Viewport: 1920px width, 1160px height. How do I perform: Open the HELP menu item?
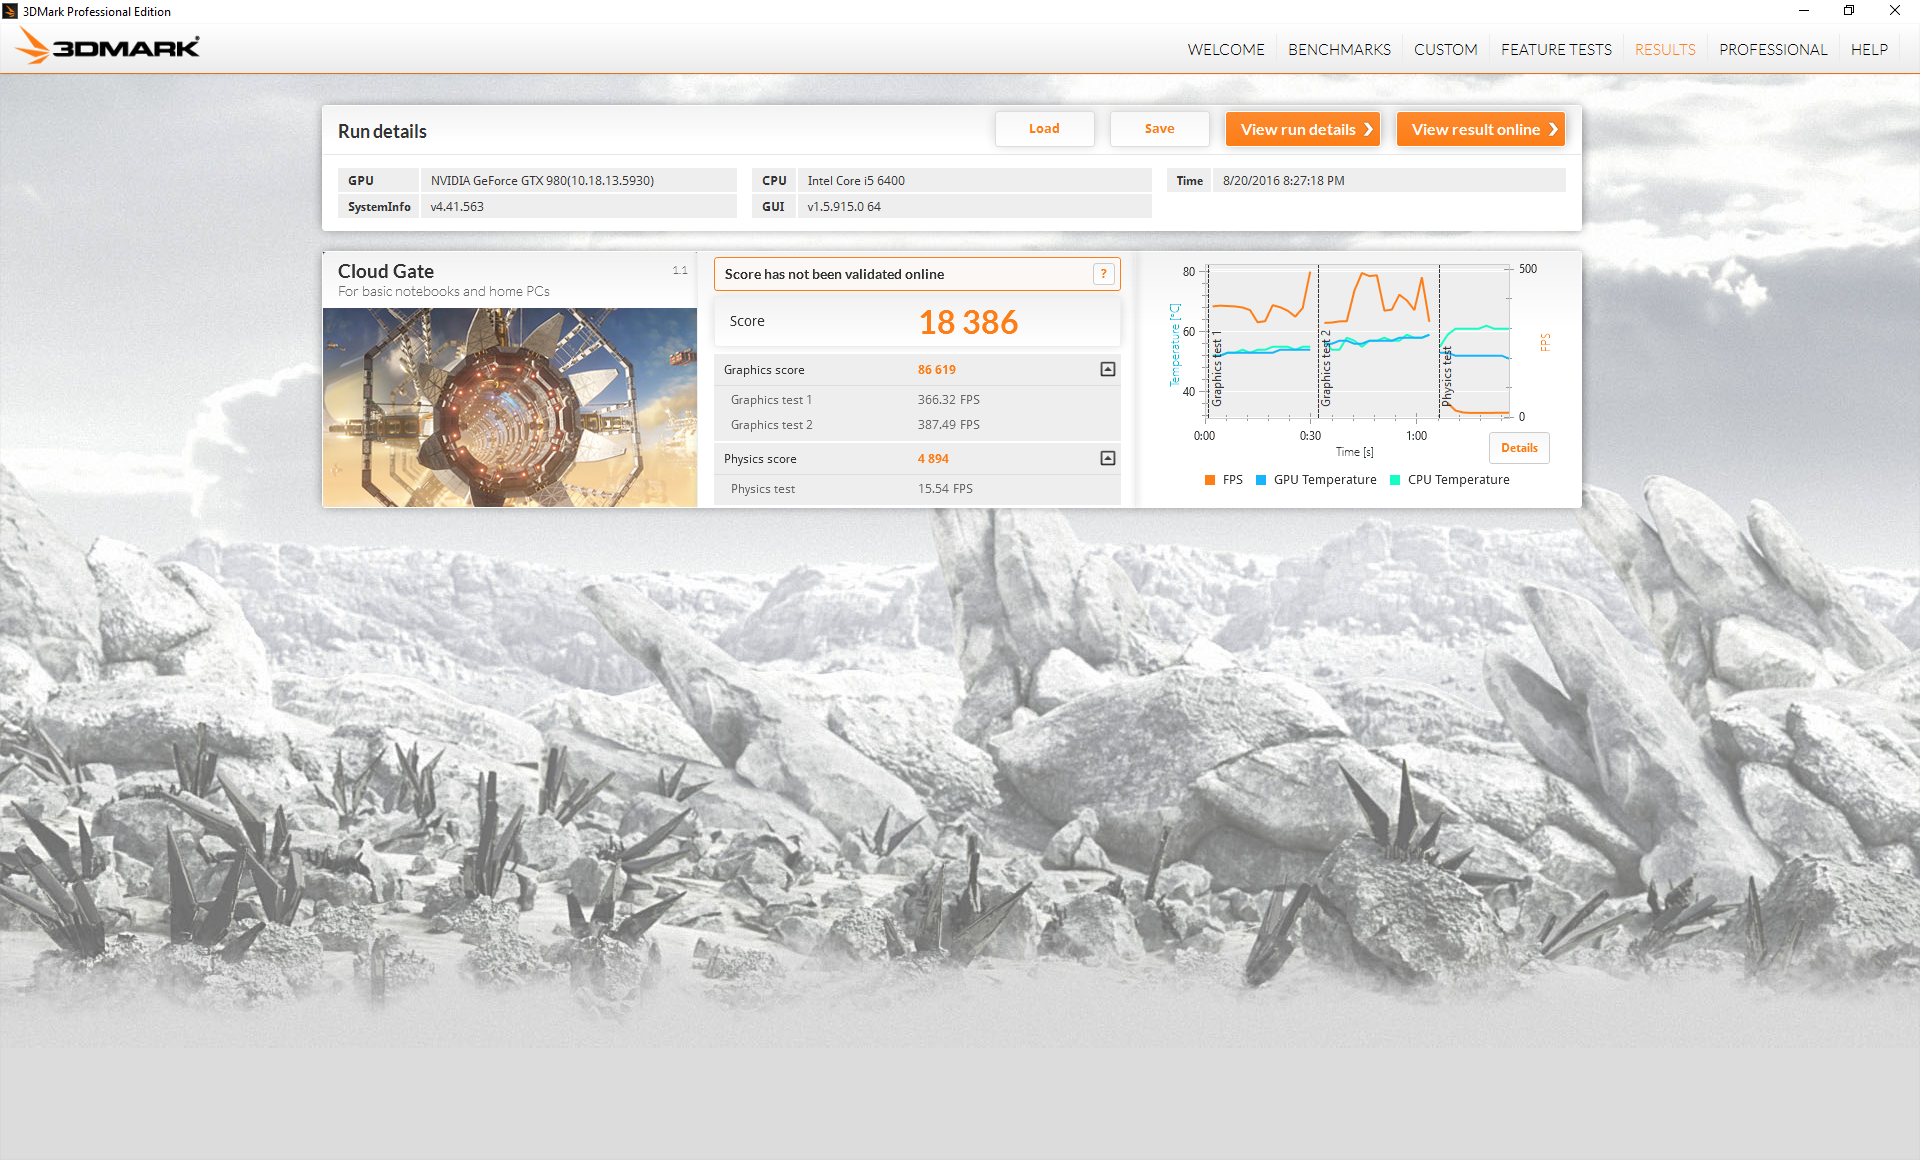(x=1868, y=50)
